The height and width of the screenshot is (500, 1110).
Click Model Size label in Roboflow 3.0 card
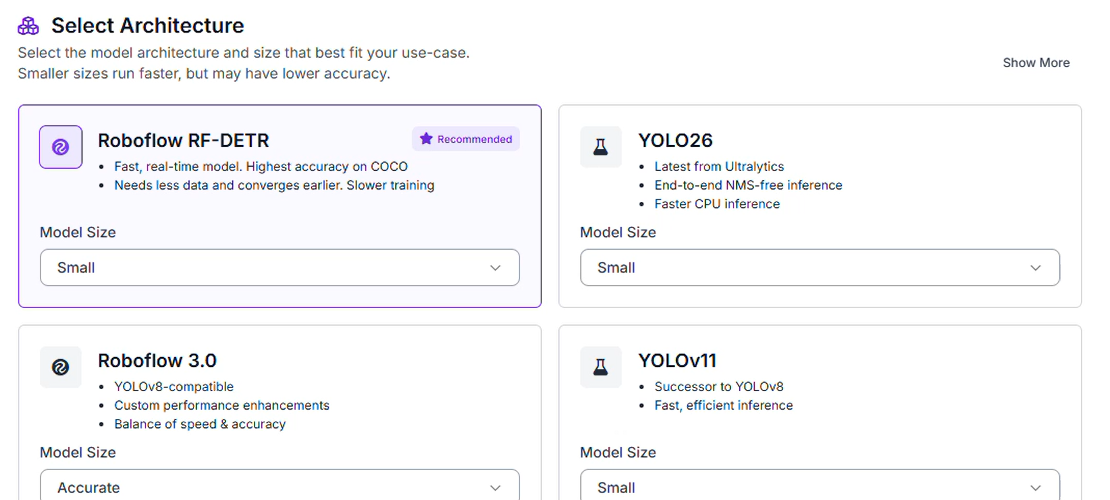[x=78, y=452]
